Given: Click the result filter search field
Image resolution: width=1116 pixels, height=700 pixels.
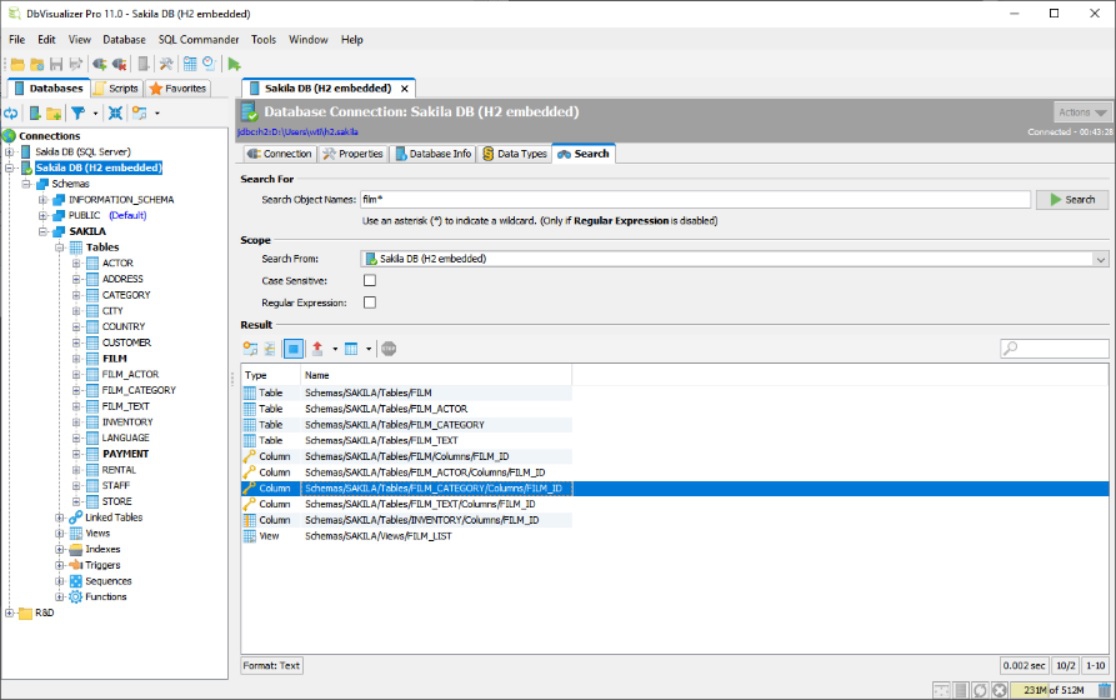Looking at the screenshot, I should tap(1054, 349).
